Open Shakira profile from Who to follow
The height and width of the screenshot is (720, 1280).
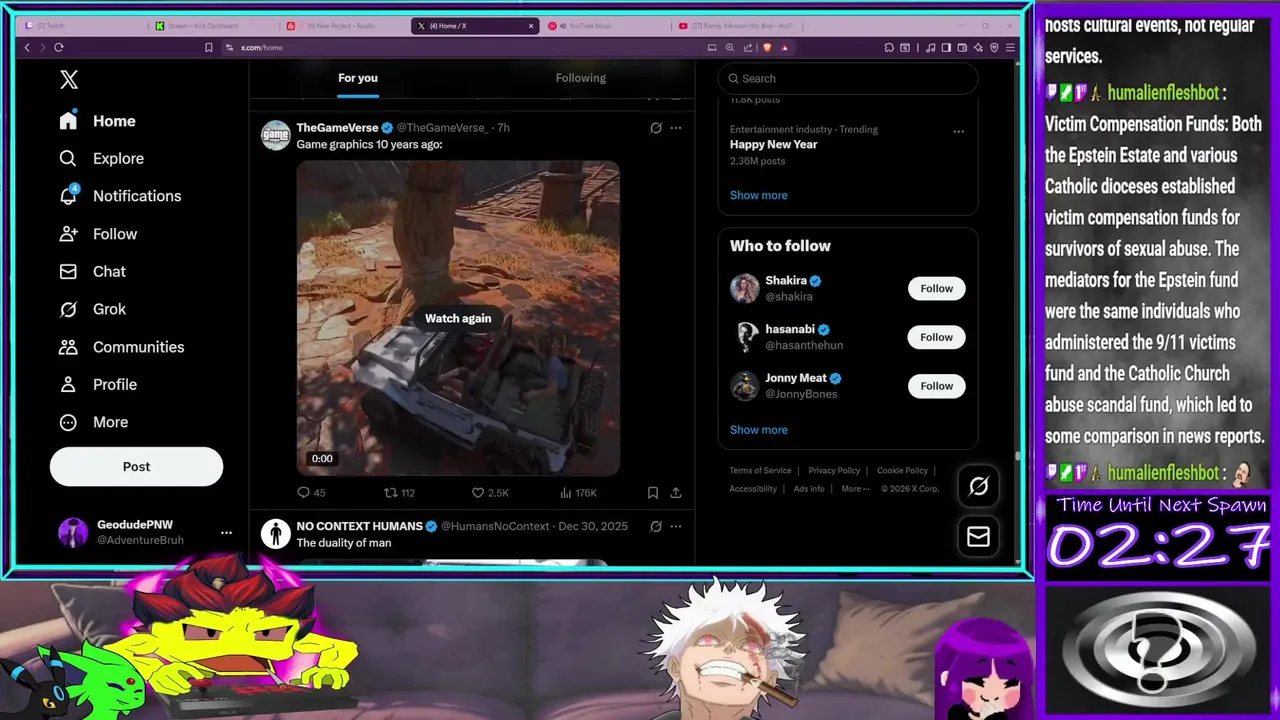(x=786, y=281)
